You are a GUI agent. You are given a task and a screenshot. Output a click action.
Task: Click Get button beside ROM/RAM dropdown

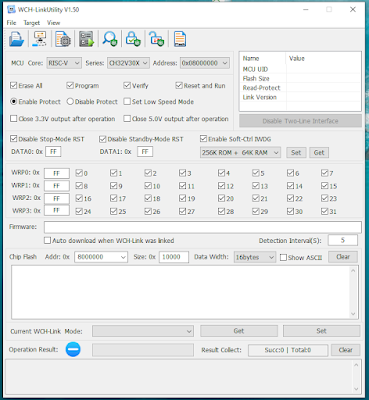click(x=319, y=153)
